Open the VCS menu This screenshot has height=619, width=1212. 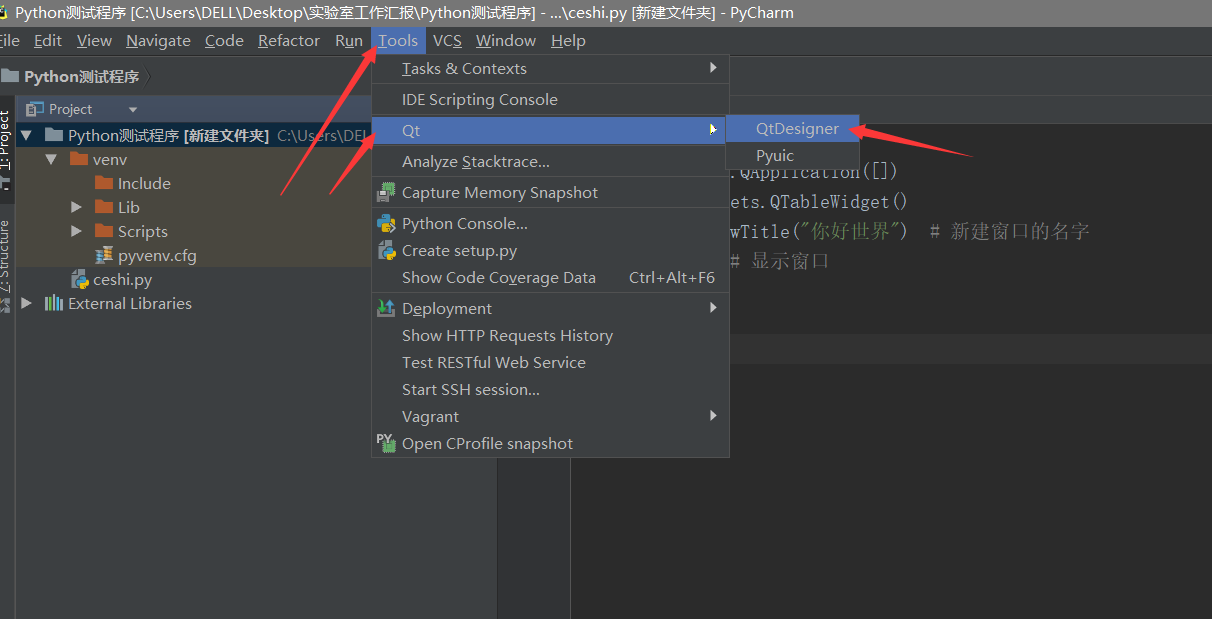447,41
